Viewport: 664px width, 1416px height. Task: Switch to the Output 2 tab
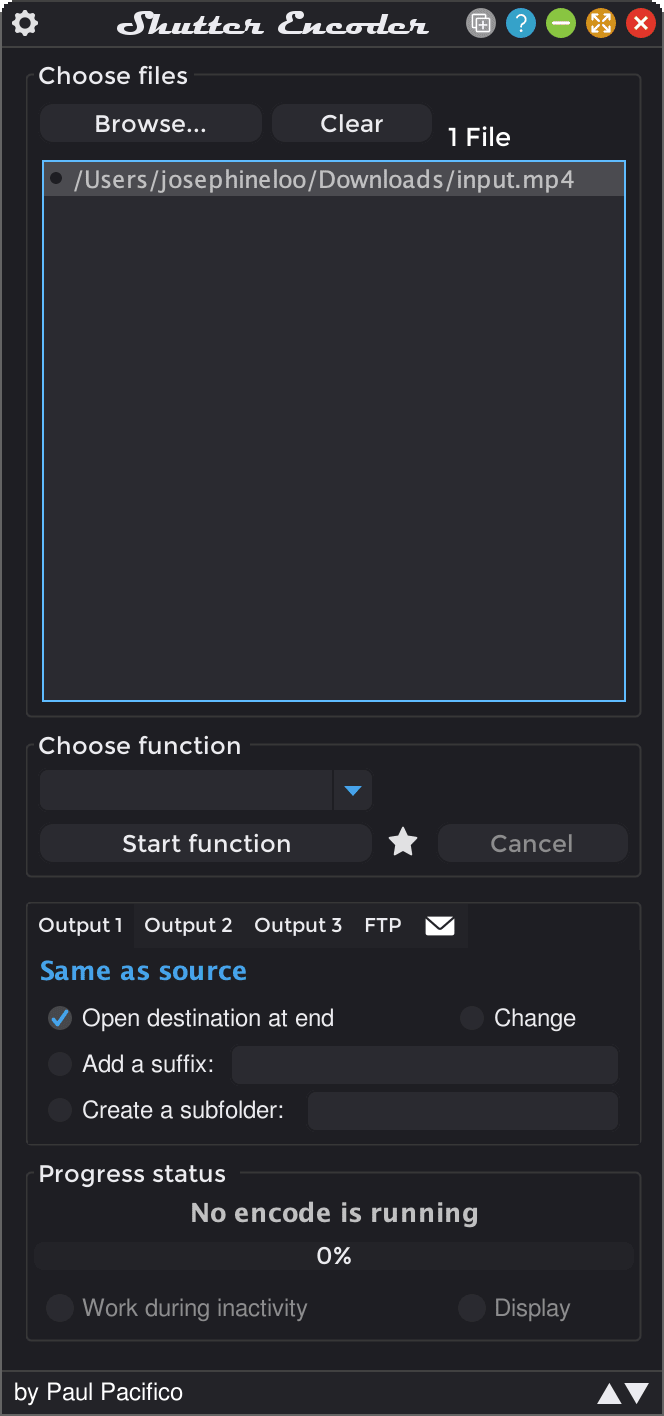click(x=188, y=926)
